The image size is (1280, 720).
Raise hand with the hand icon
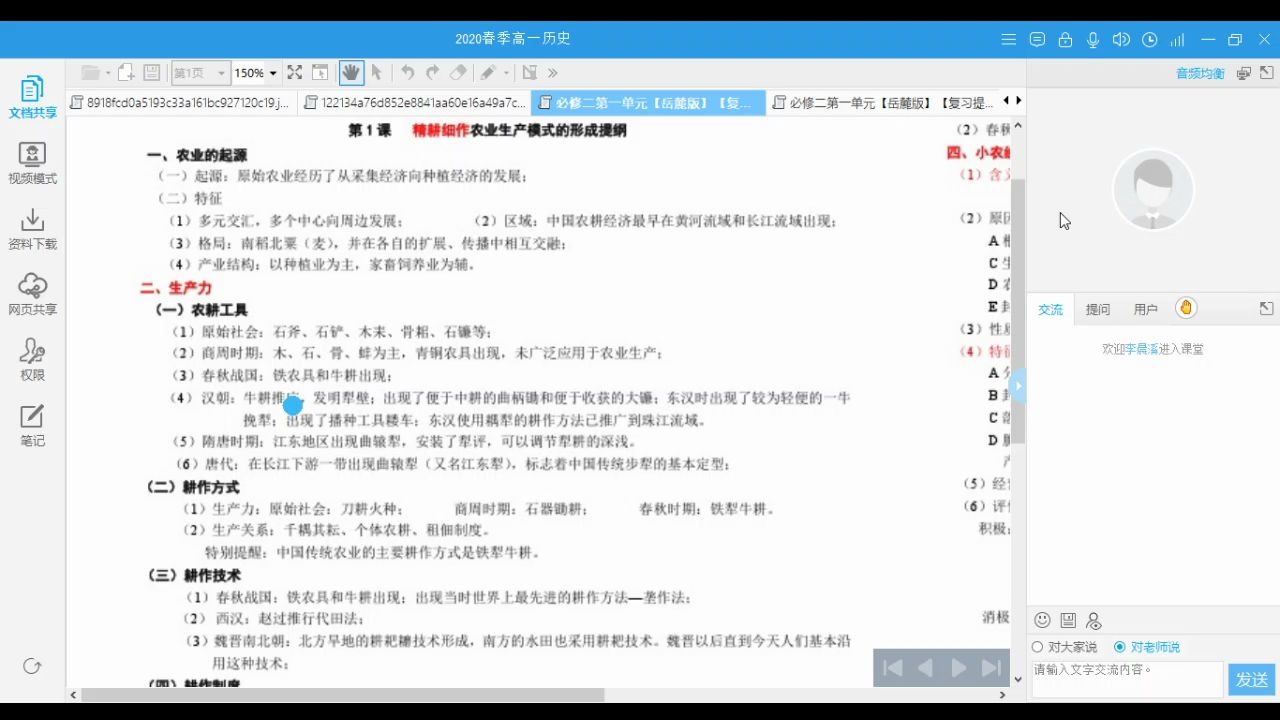tap(1185, 308)
